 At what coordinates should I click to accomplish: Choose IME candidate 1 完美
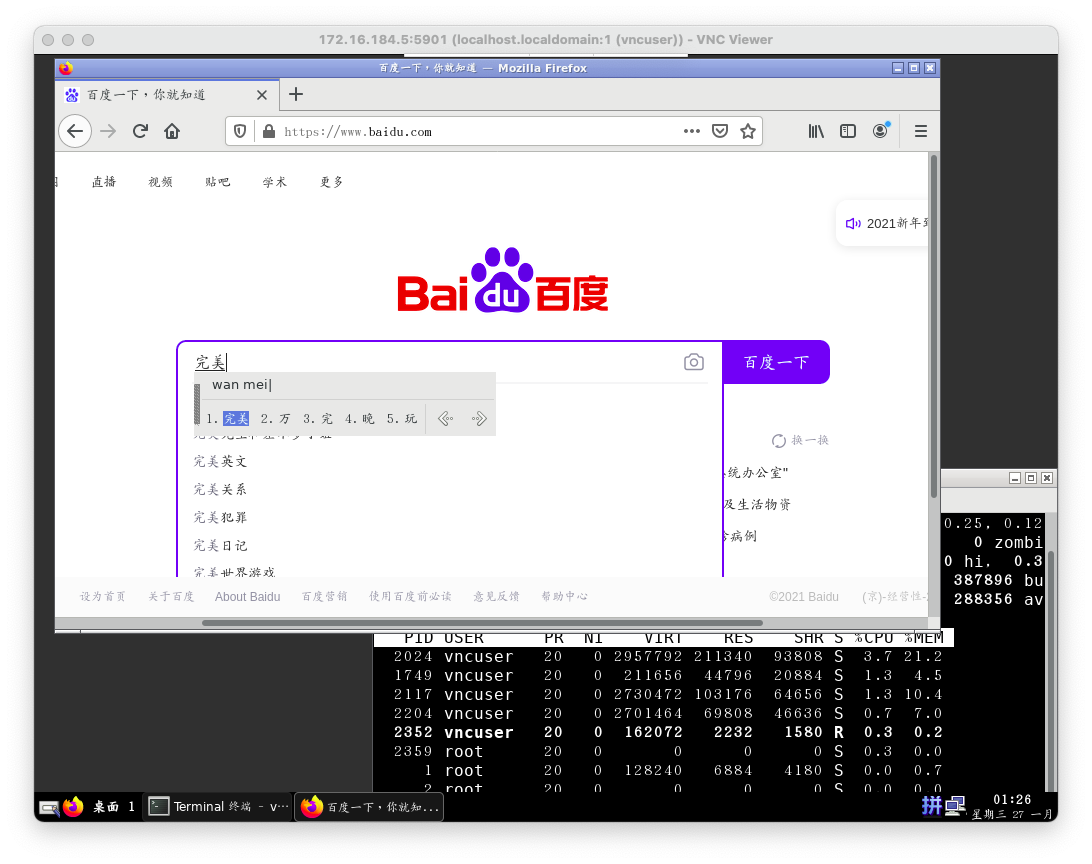pos(228,418)
